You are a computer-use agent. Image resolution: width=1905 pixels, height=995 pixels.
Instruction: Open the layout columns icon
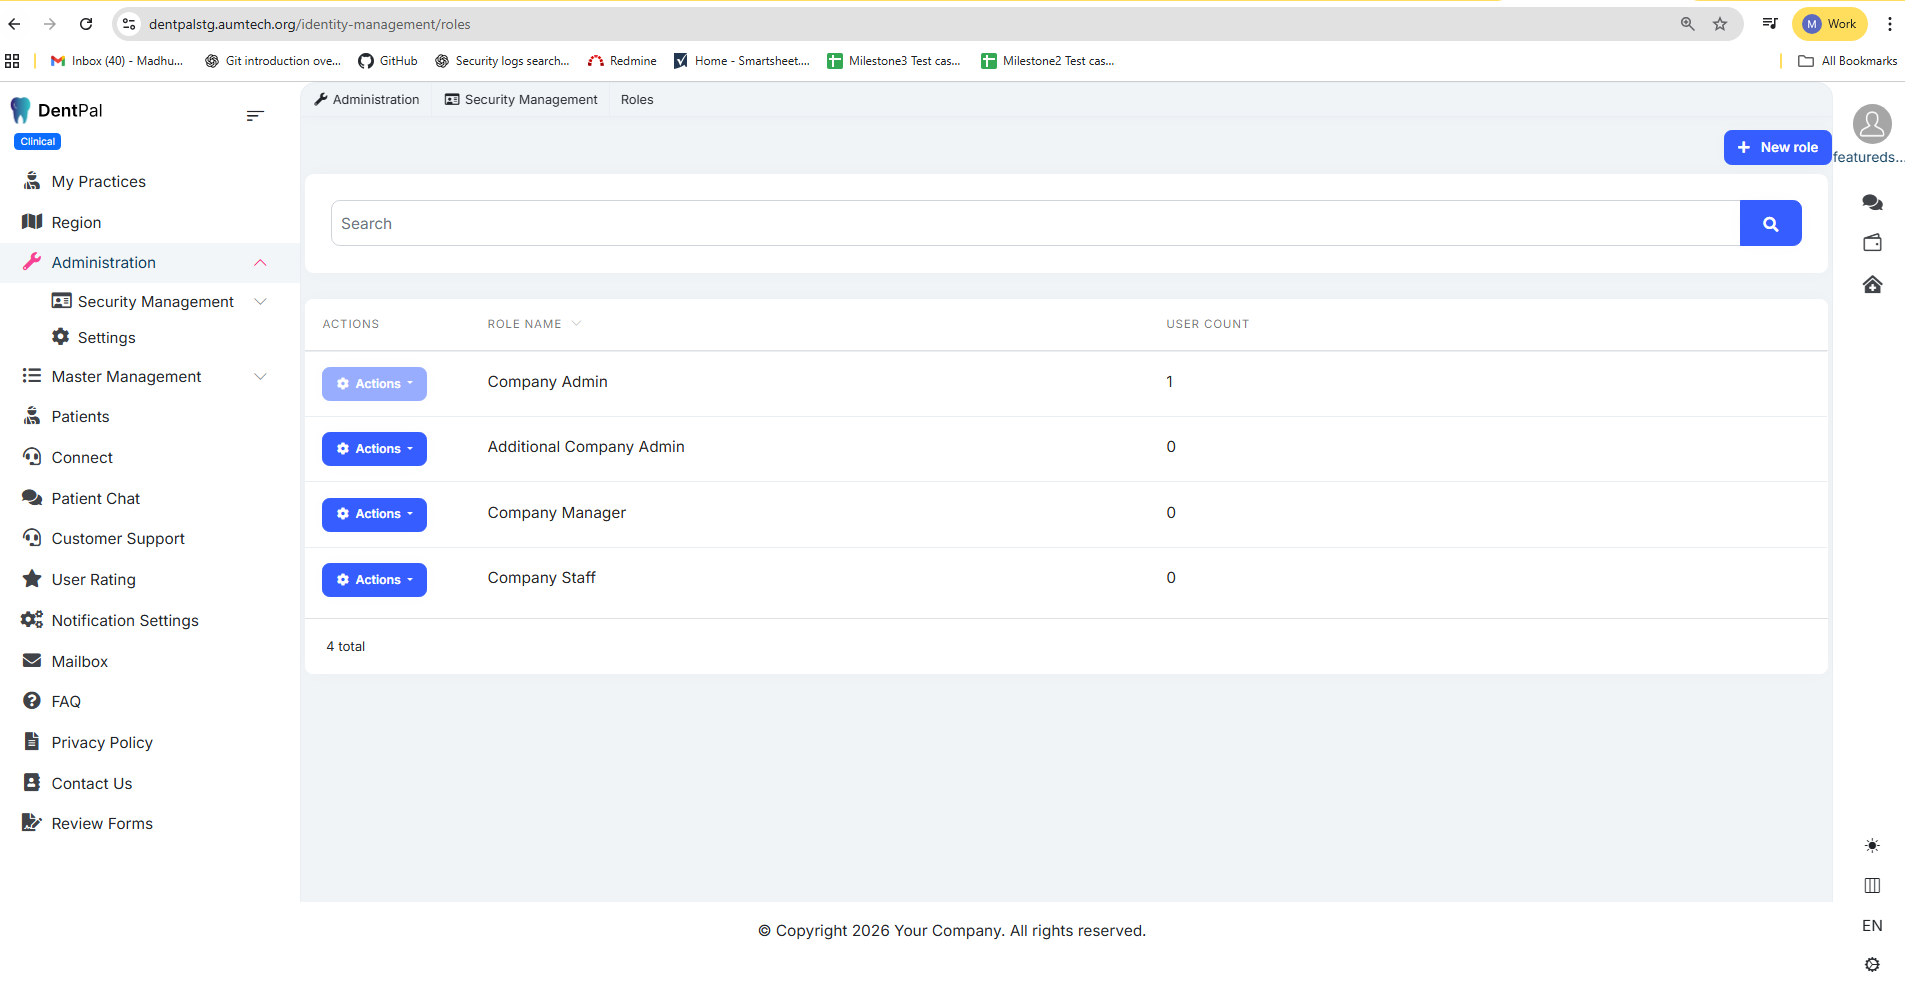click(x=1872, y=886)
